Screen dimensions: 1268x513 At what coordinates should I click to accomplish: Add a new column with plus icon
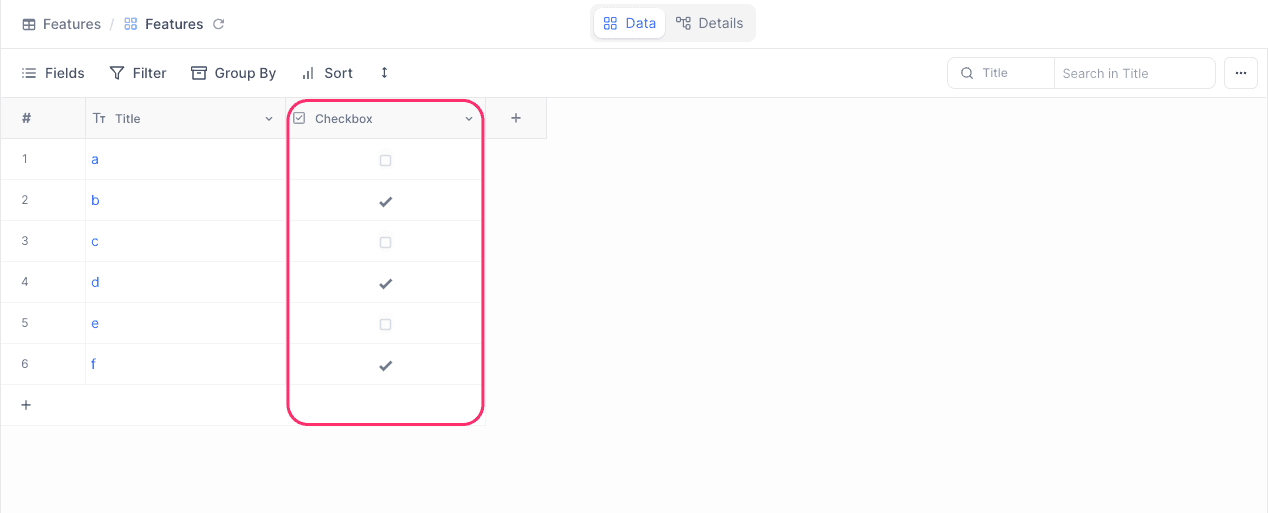pyautogui.click(x=516, y=118)
